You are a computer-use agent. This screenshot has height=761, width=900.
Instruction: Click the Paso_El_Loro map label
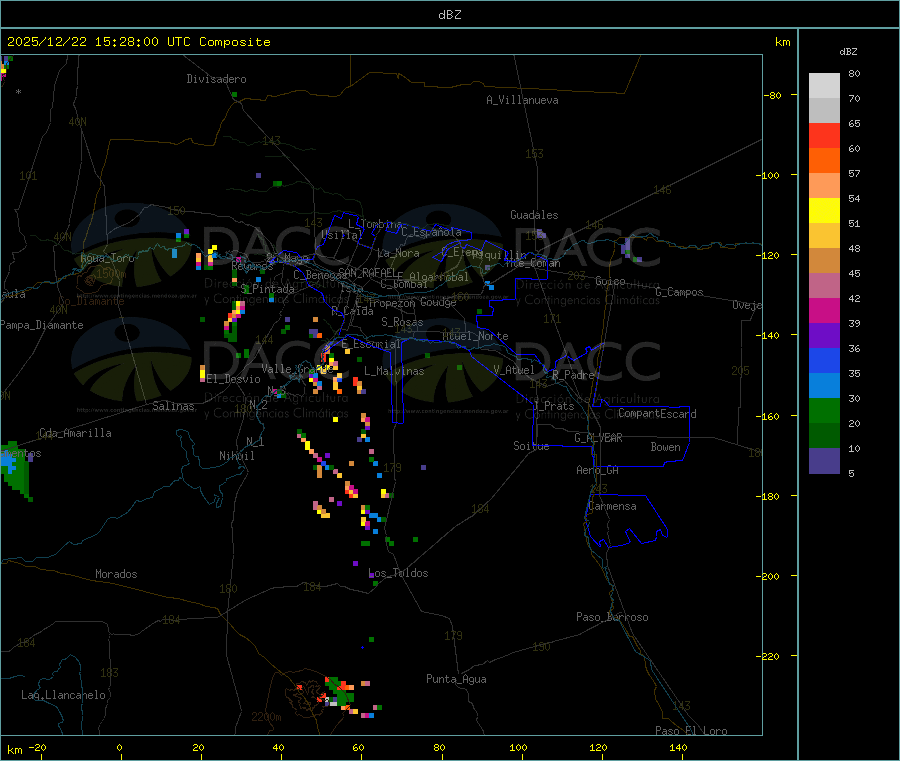click(x=691, y=731)
